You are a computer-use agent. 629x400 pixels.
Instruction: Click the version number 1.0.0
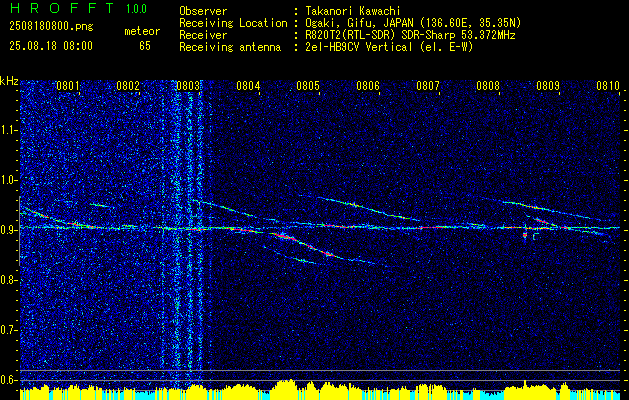[136, 9]
